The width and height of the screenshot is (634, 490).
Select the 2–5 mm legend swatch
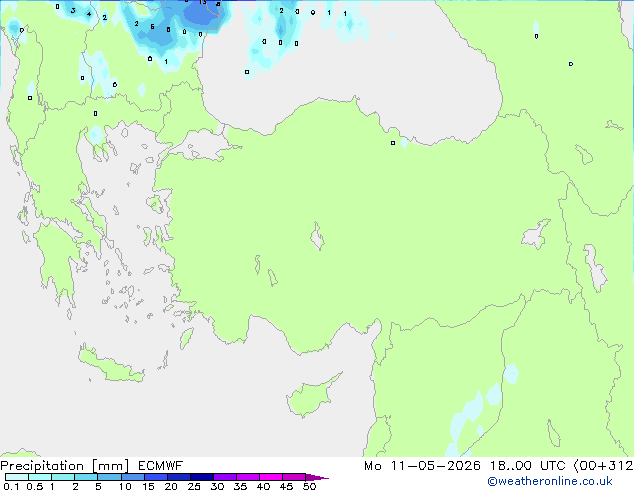click(86, 477)
